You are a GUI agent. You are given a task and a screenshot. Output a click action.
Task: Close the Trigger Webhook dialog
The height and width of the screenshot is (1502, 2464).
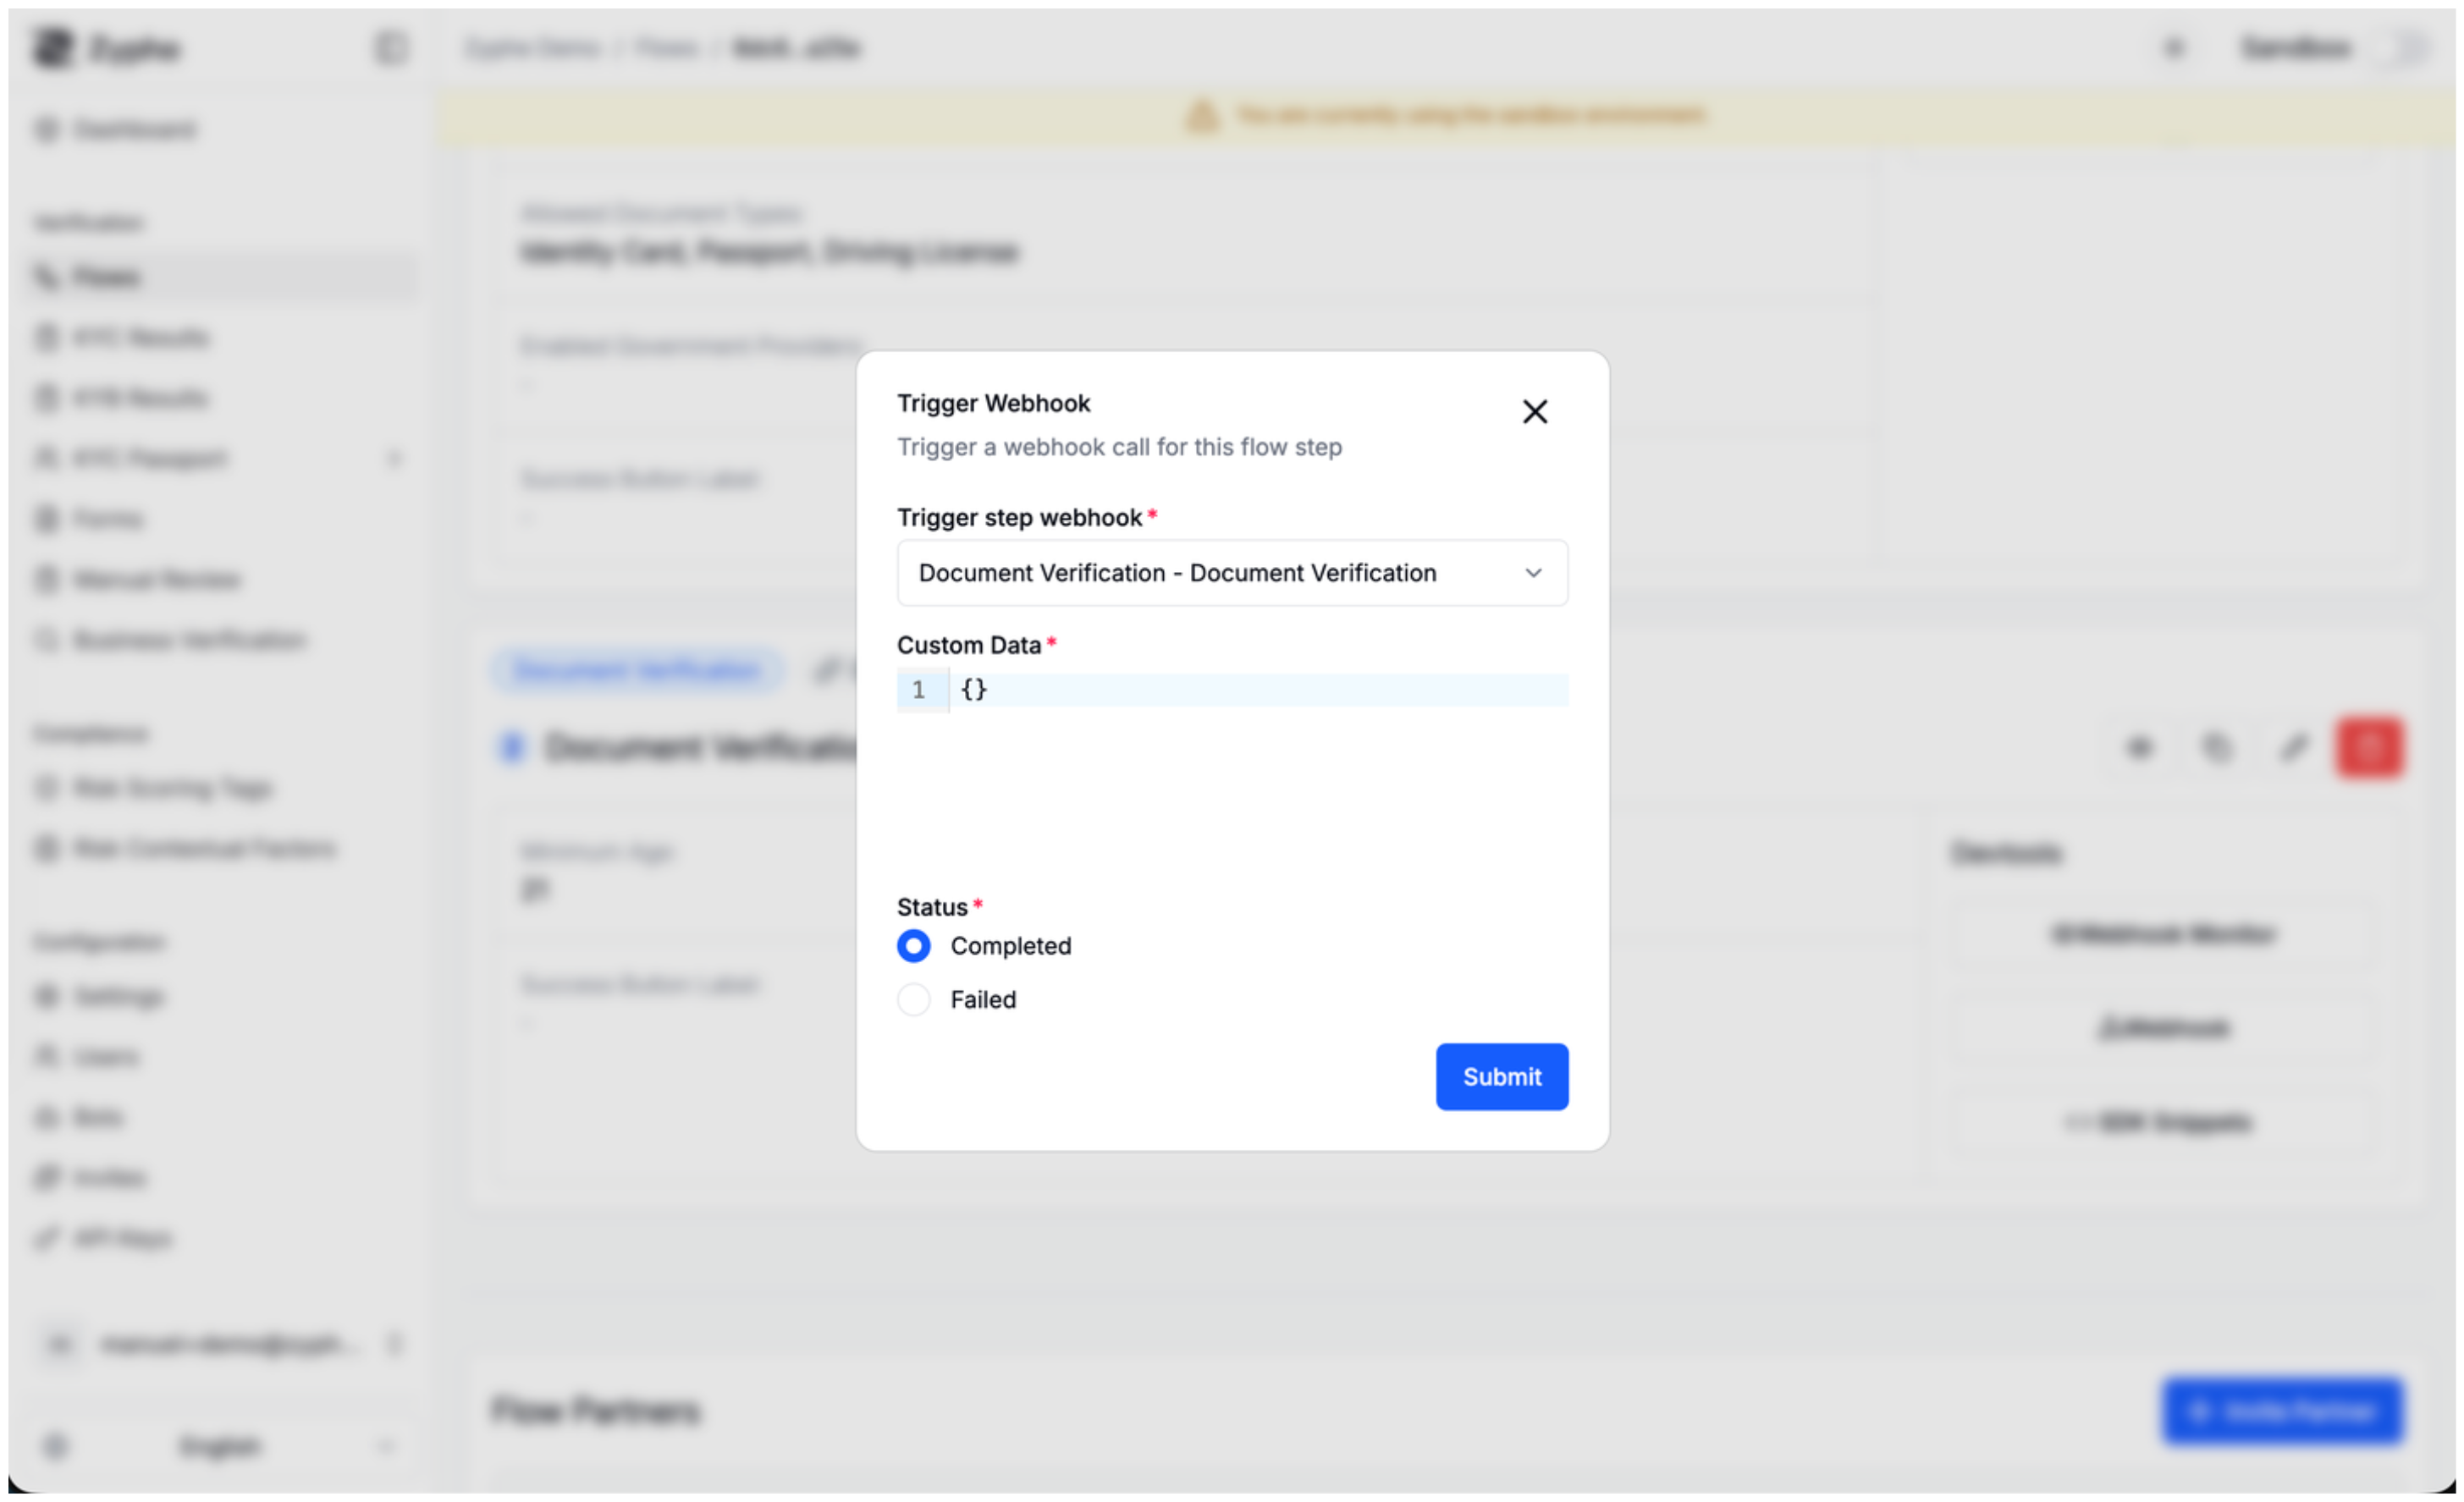1534,411
